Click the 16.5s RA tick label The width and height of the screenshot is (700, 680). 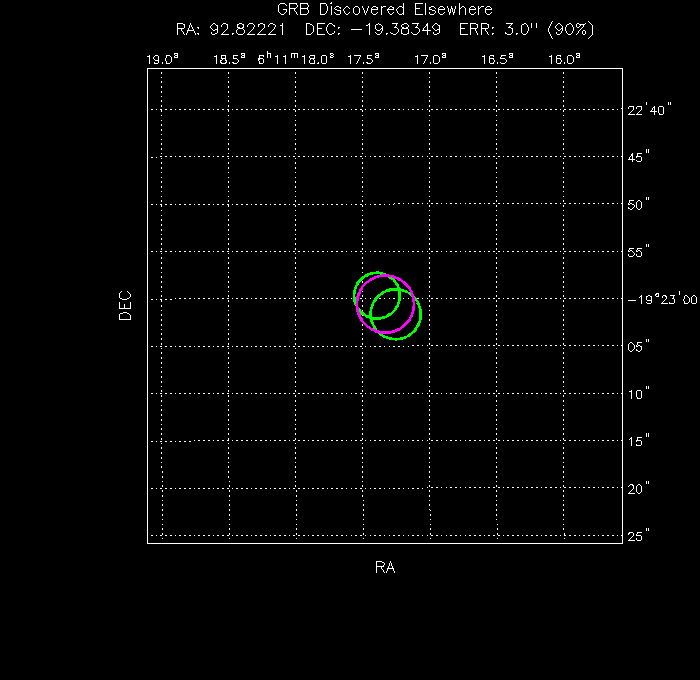[497, 59]
